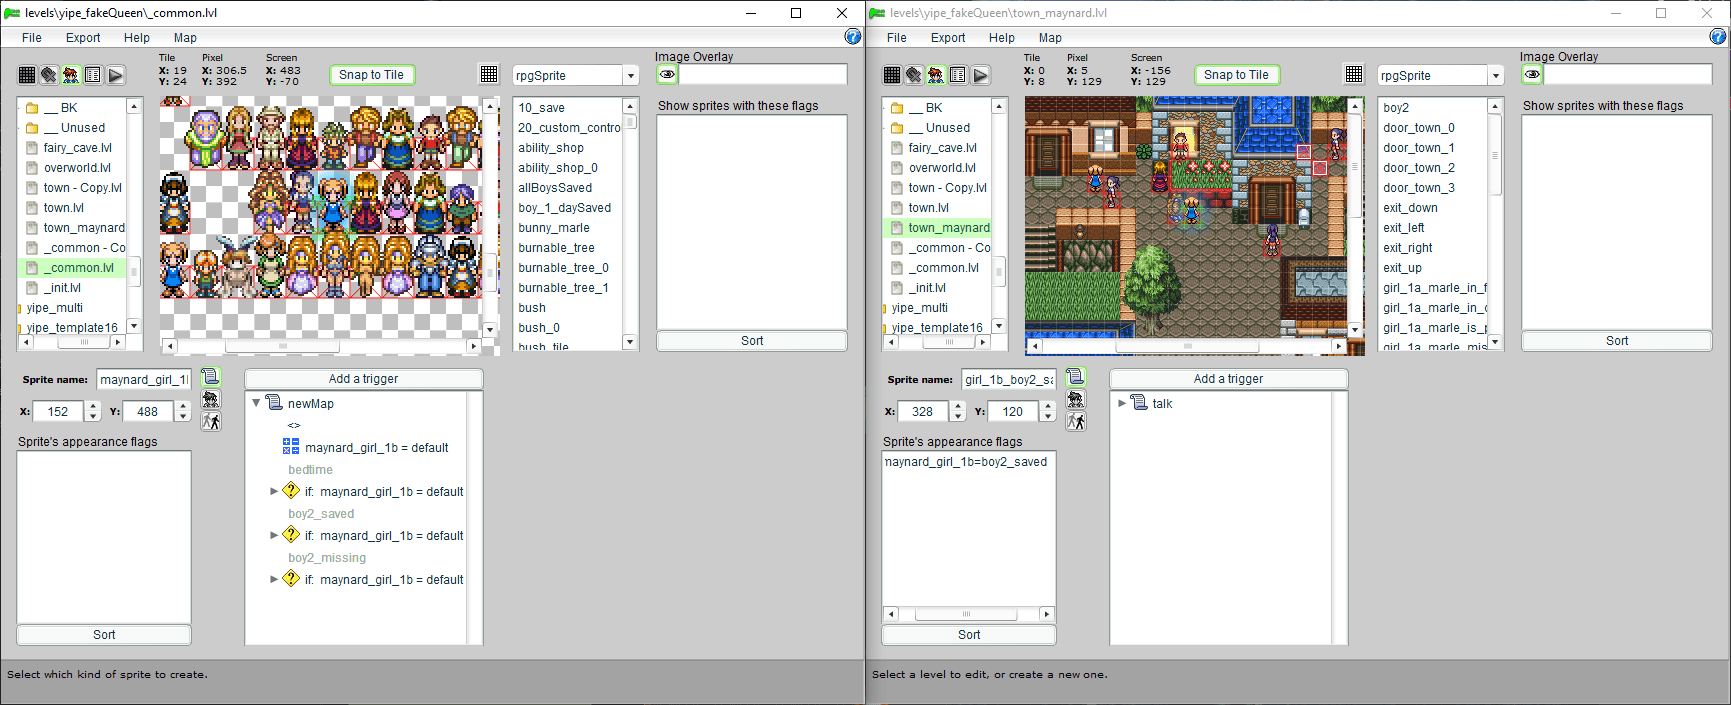Select overworld.lvl in left window file list
This screenshot has width=1731, height=705.
click(x=77, y=168)
